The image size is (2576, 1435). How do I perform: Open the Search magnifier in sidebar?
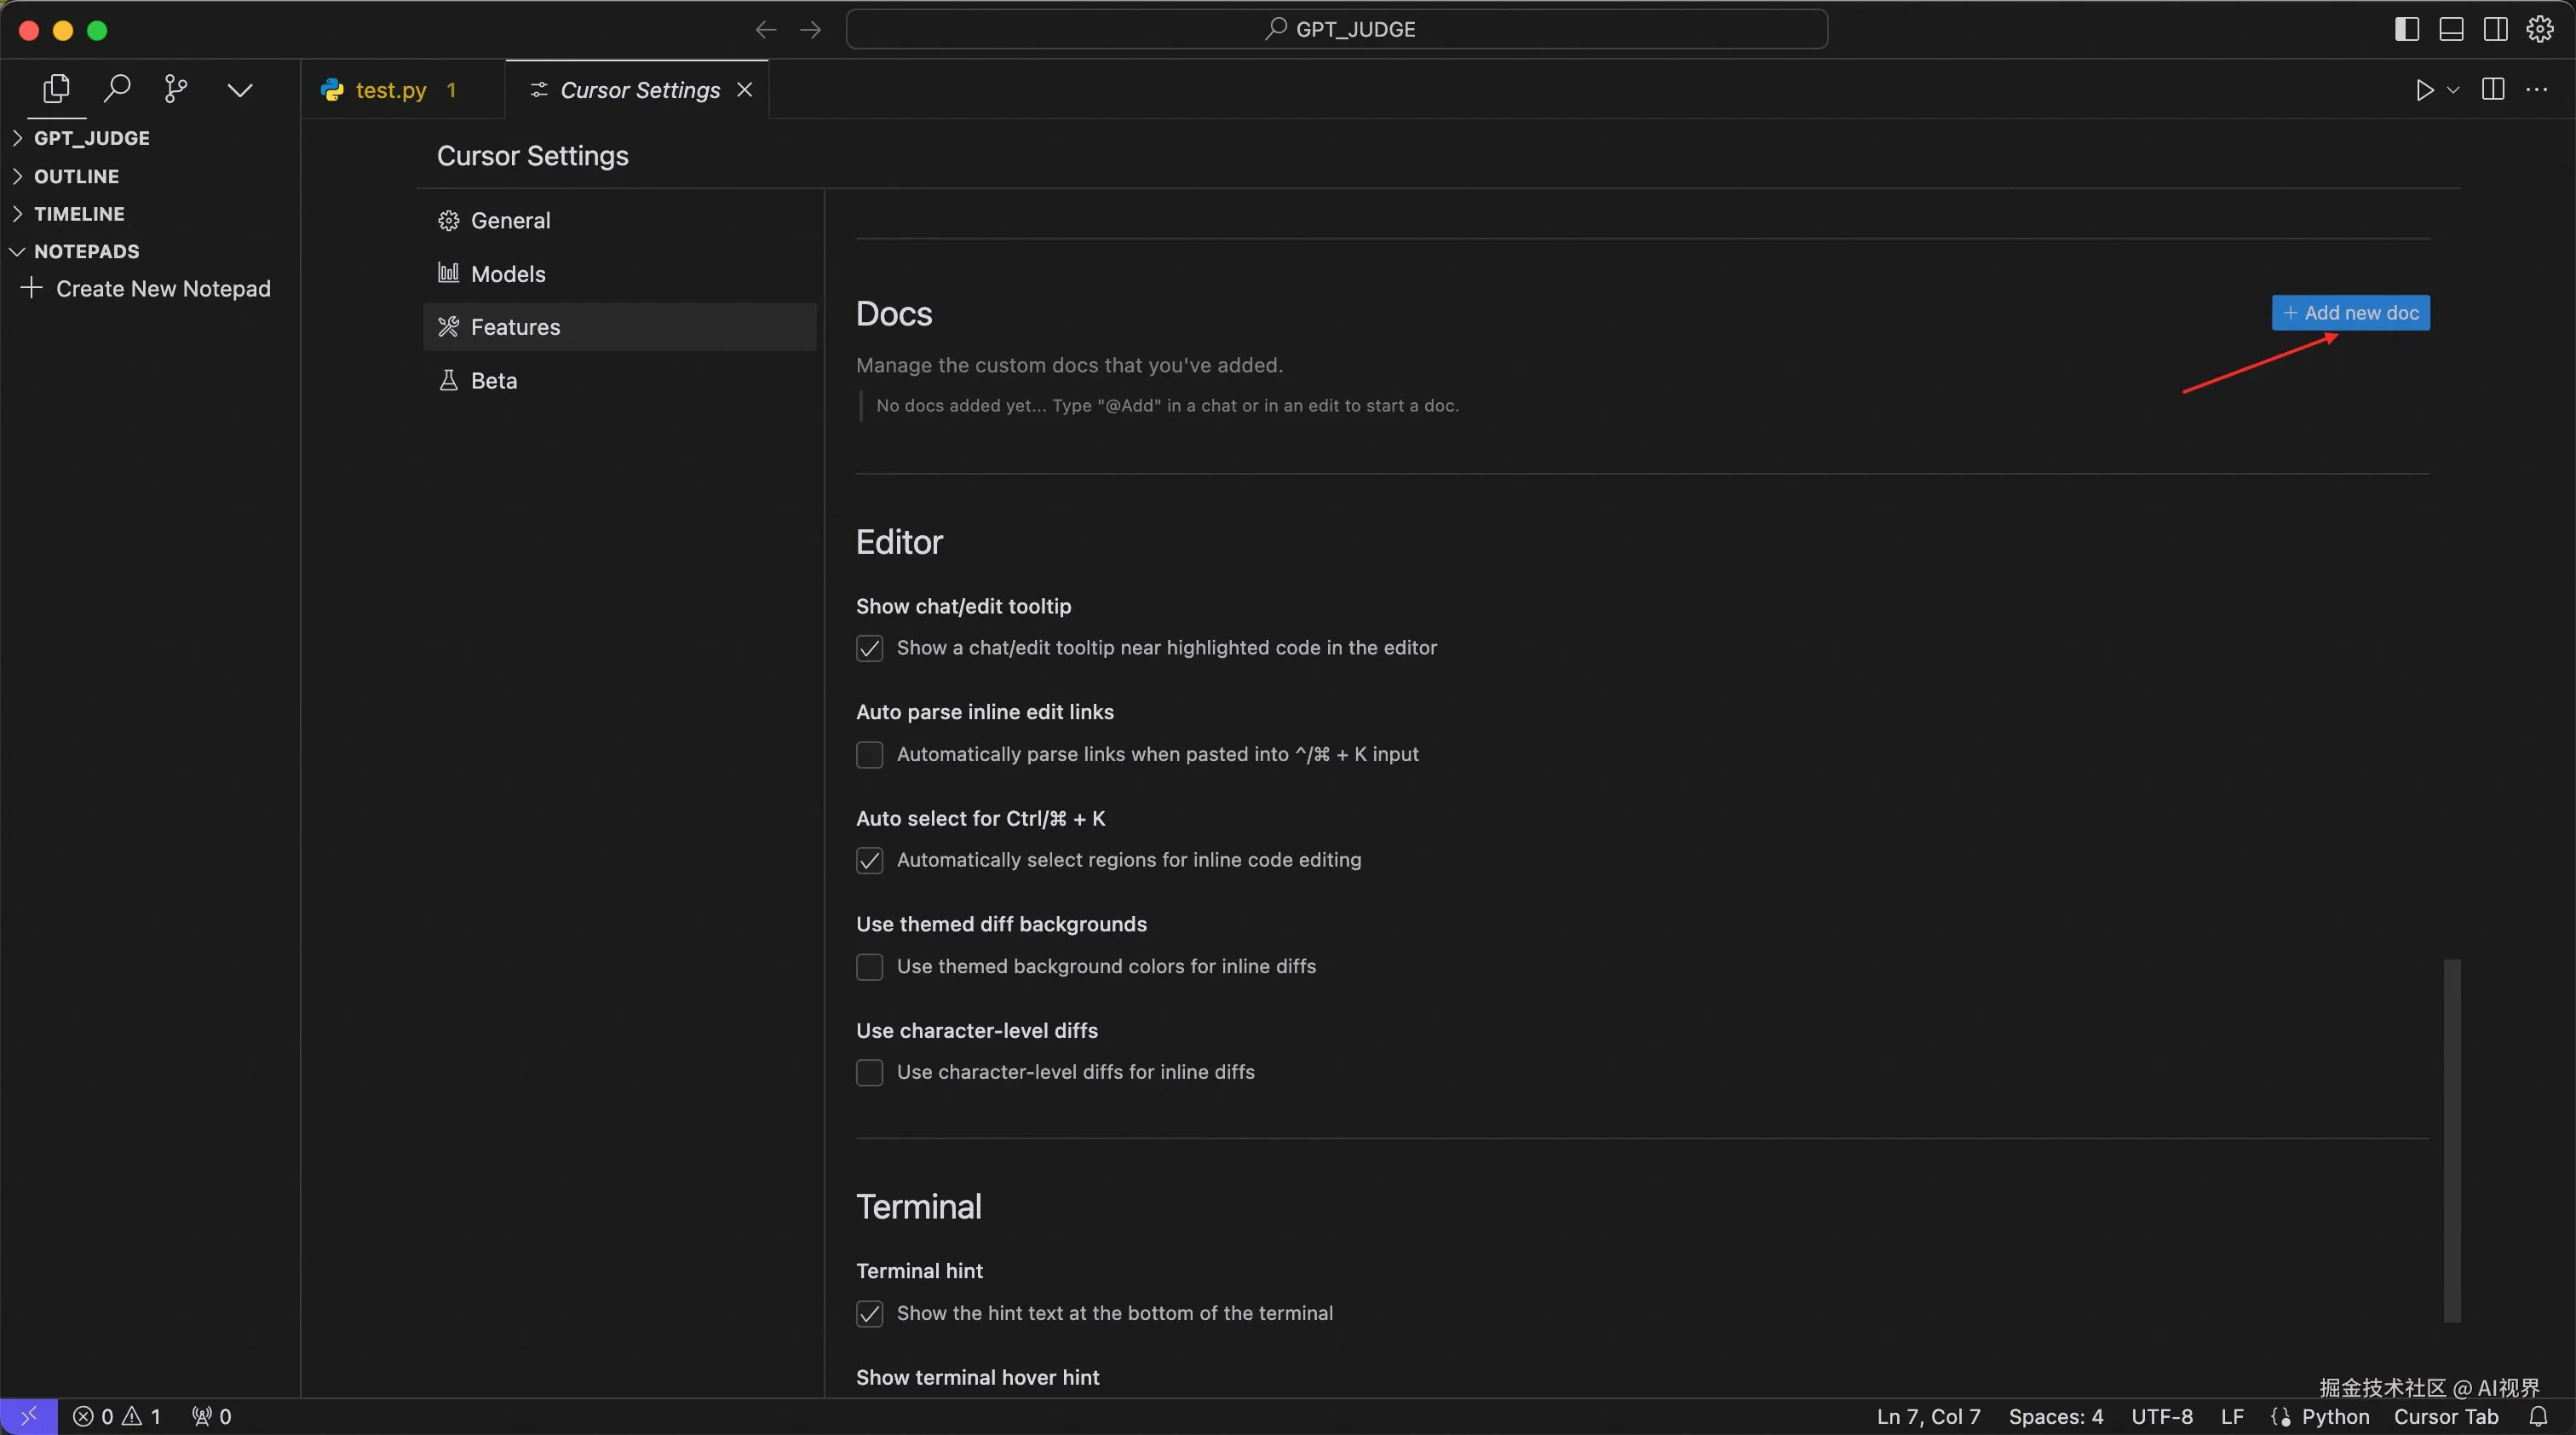coord(117,89)
